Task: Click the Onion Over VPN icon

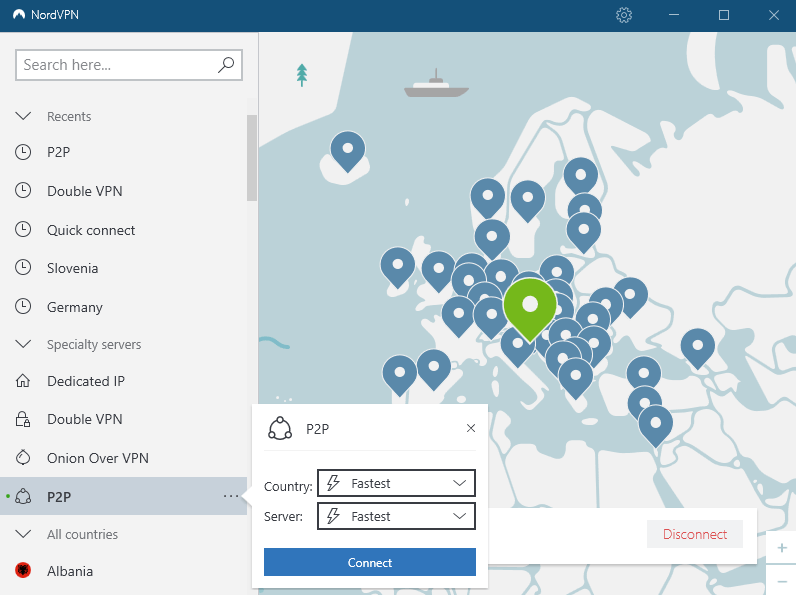Action: click(x=23, y=457)
